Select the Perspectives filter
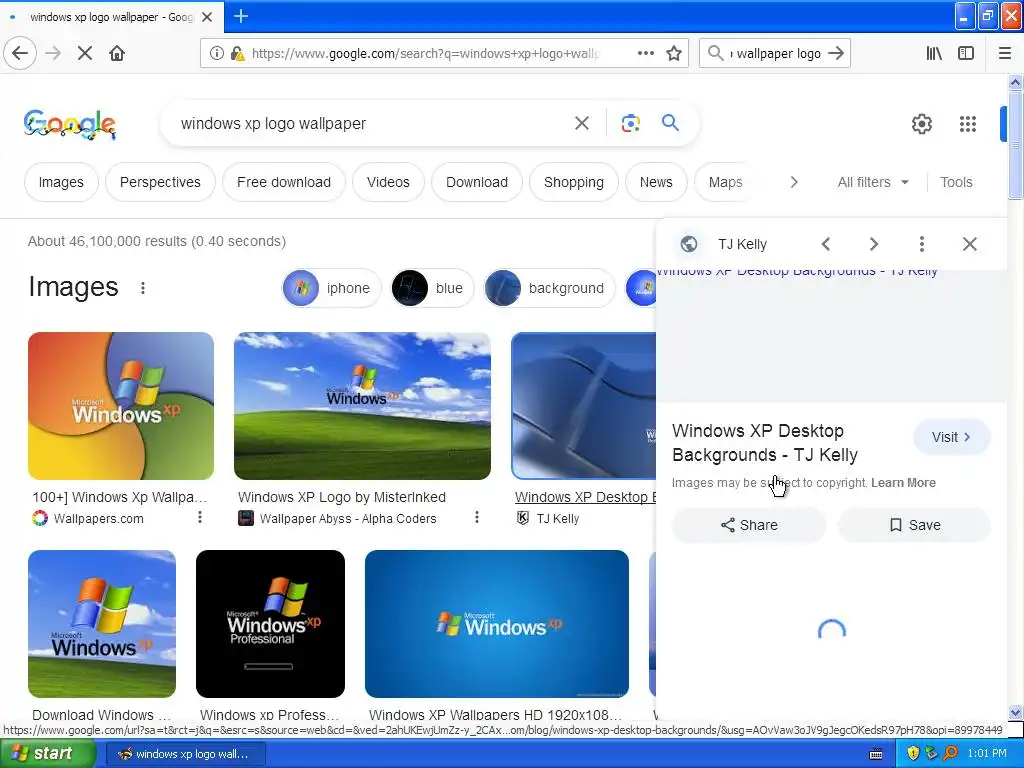1024x768 pixels. (160, 182)
